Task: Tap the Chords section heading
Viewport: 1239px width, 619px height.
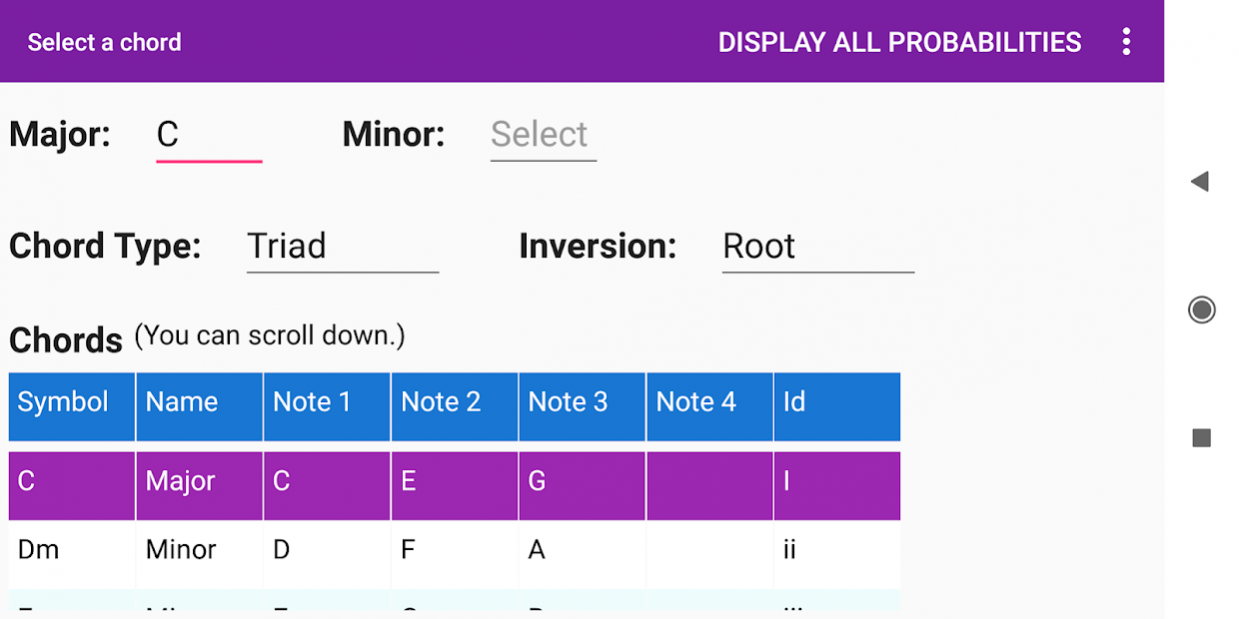Action: (66, 340)
